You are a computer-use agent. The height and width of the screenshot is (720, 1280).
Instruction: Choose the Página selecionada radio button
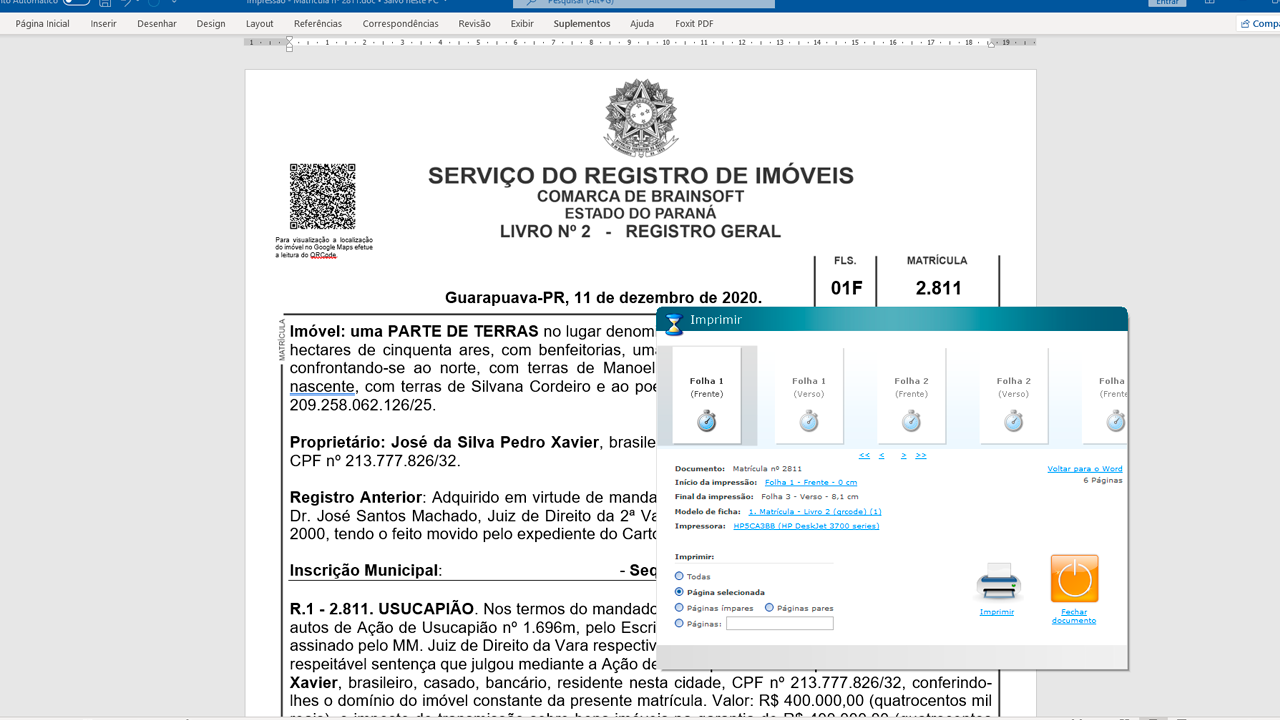(x=680, y=592)
